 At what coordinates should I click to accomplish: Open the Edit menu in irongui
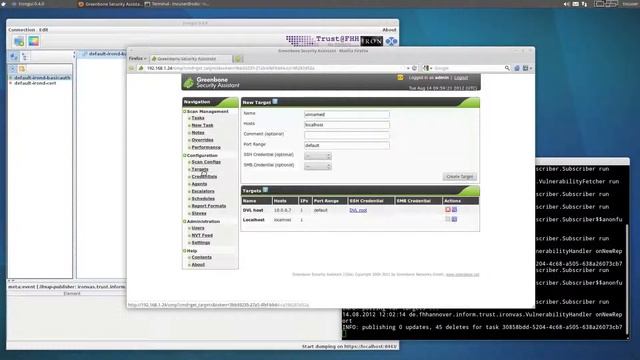pyautogui.click(x=44, y=30)
